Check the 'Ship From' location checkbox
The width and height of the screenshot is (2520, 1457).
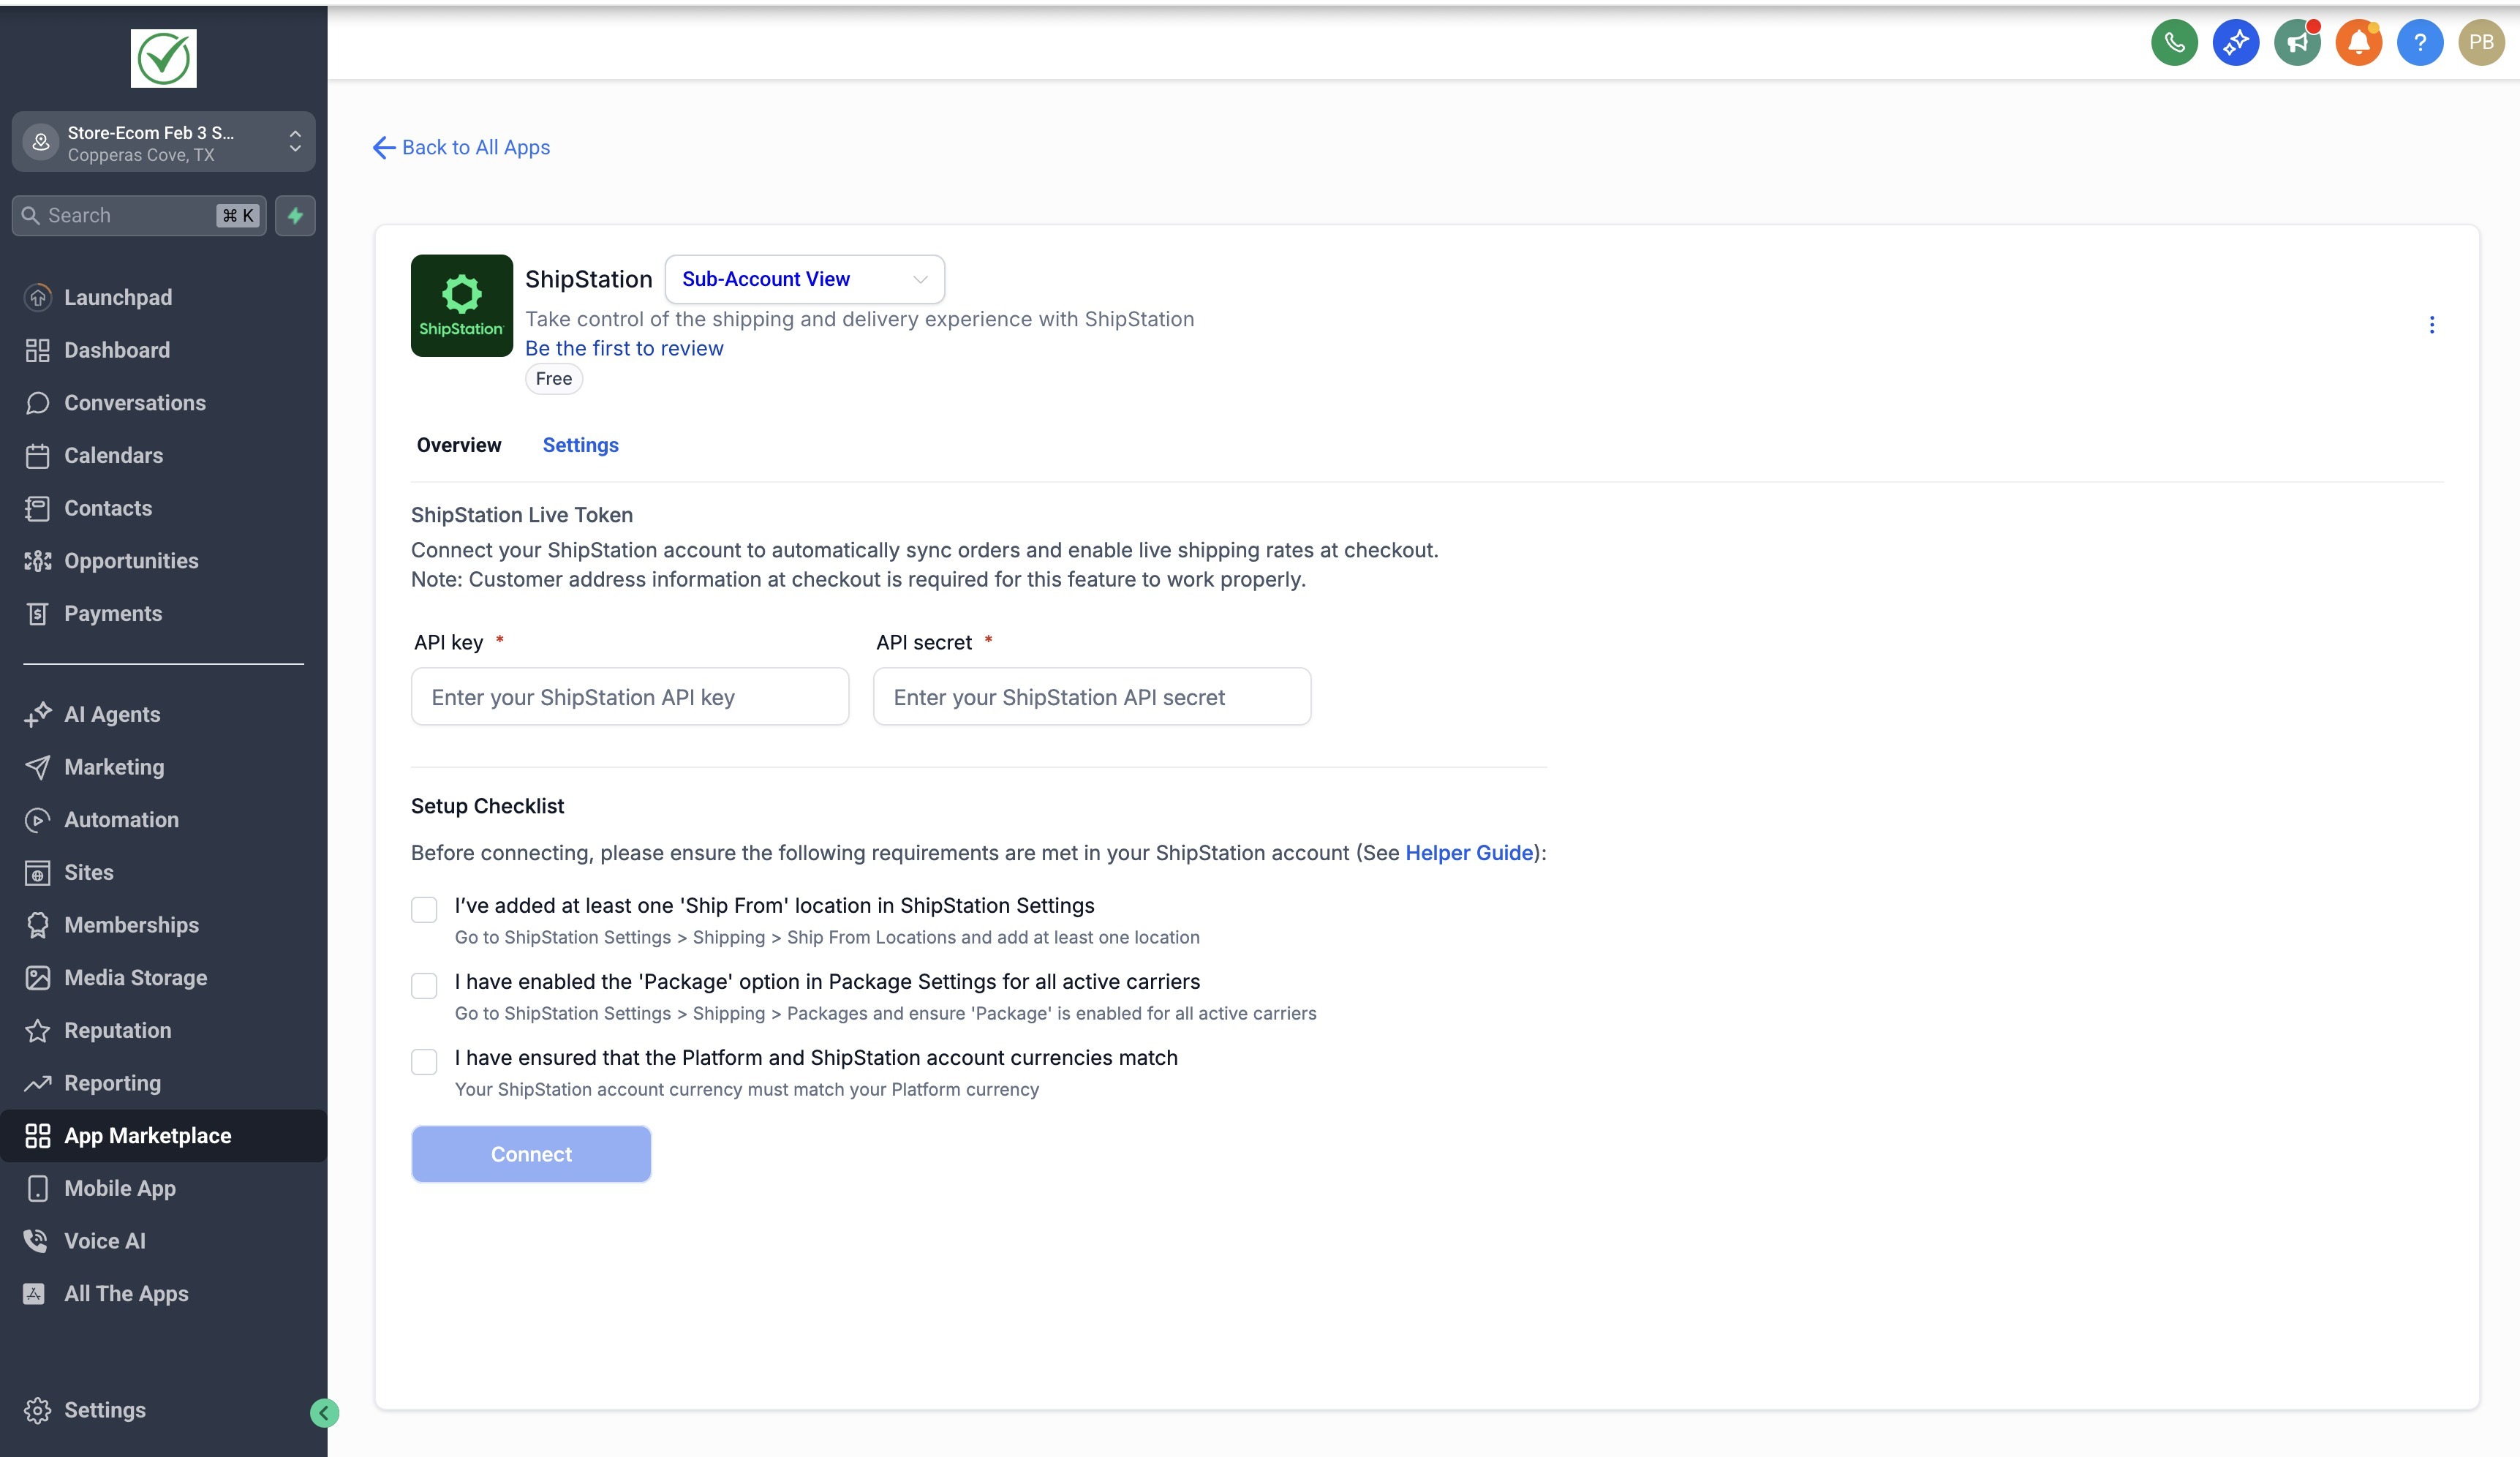click(424, 909)
